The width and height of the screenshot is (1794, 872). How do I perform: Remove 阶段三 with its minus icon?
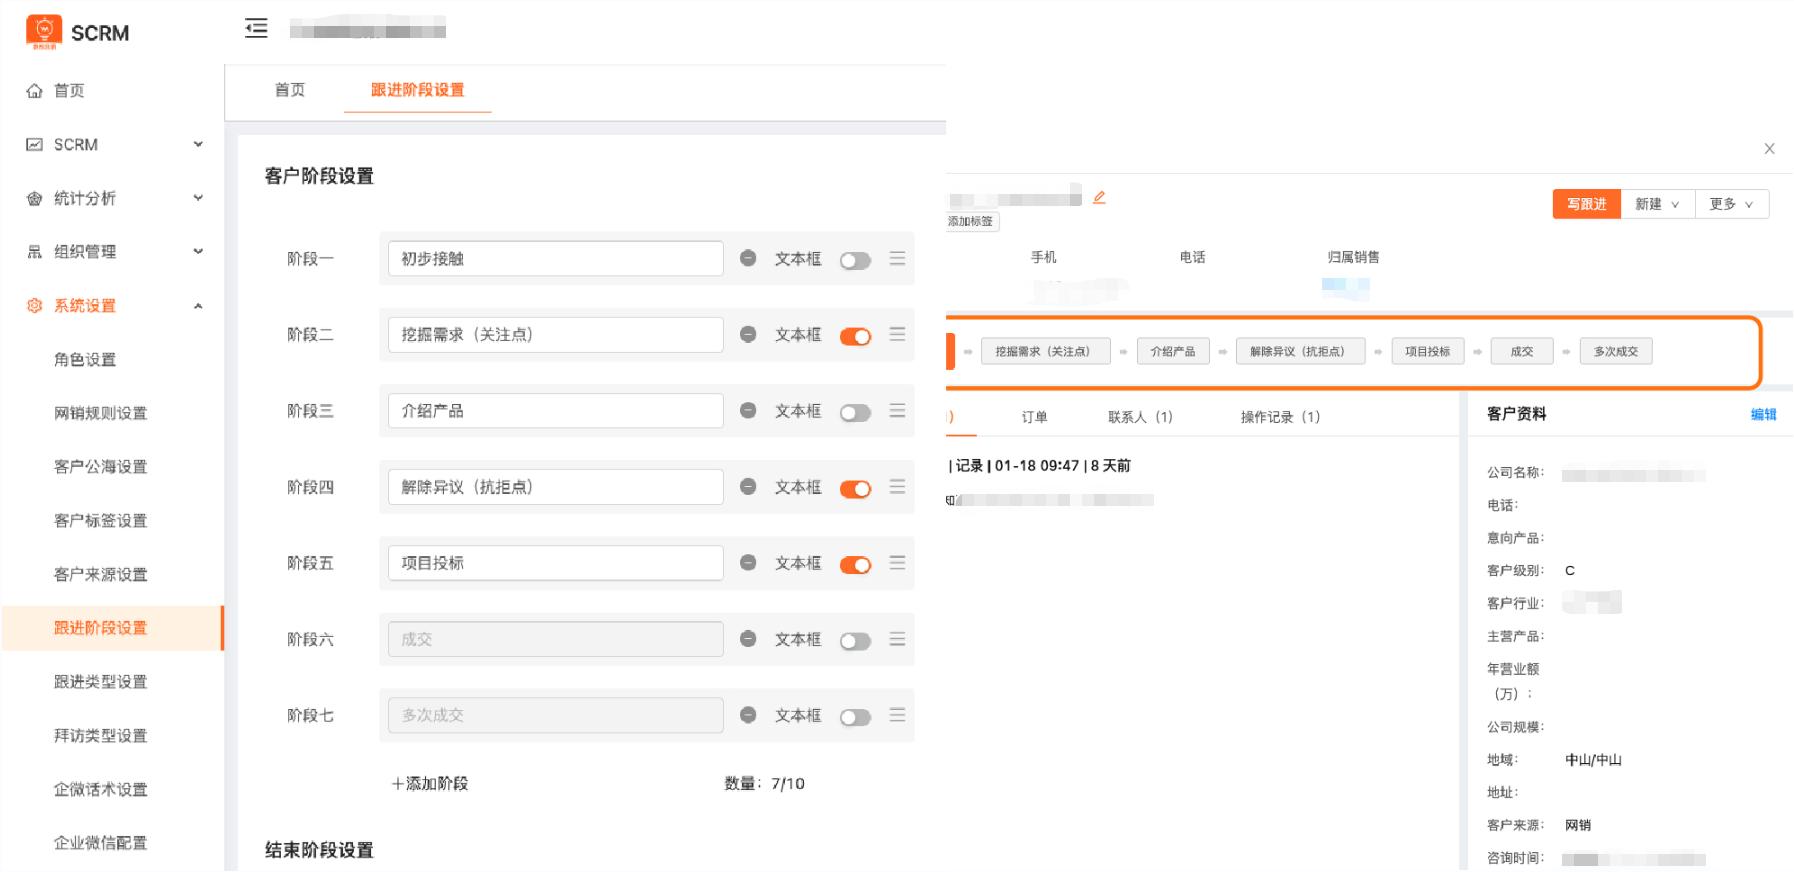pyautogui.click(x=748, y=410)
